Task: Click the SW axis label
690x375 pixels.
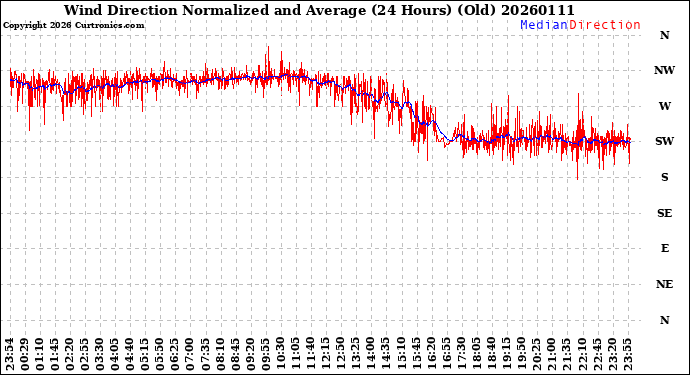Action: pyautogui.click(x=664, y=141)
